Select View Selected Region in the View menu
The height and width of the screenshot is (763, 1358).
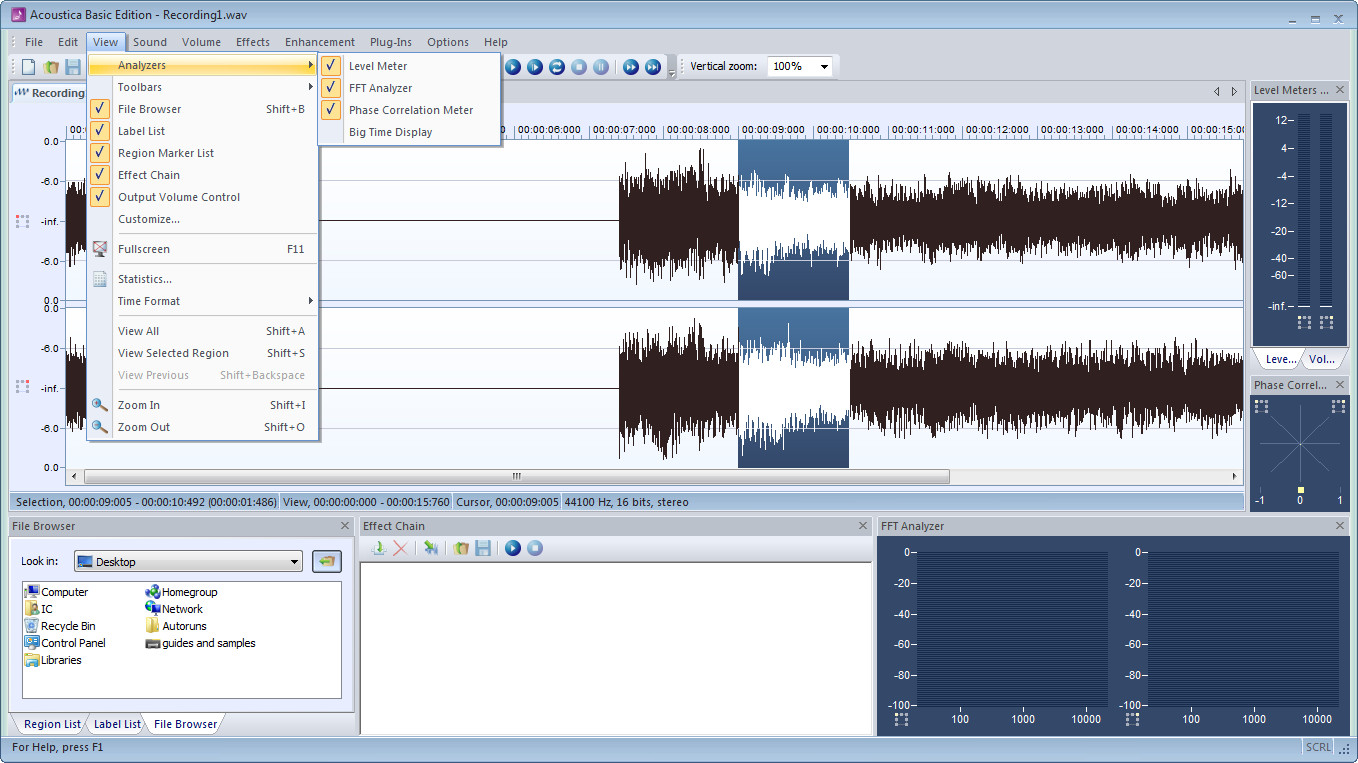tap(203, 353)
